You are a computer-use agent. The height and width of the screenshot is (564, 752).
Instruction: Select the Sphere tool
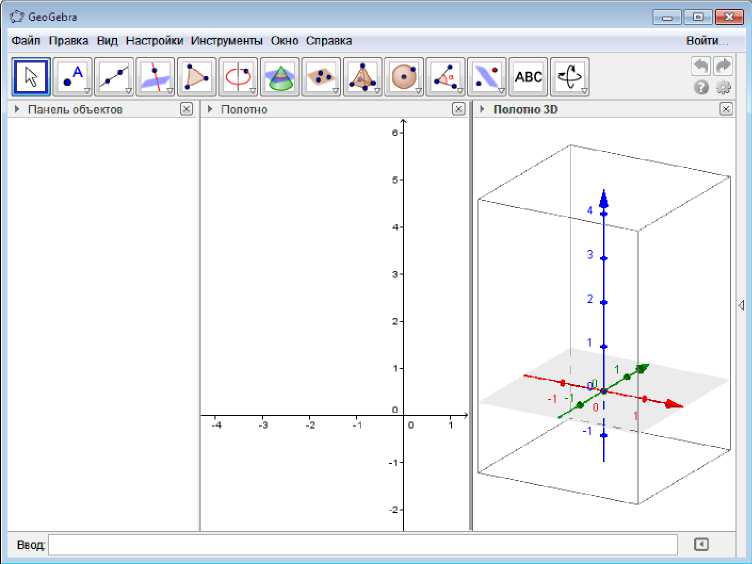[x=404, y=77]
